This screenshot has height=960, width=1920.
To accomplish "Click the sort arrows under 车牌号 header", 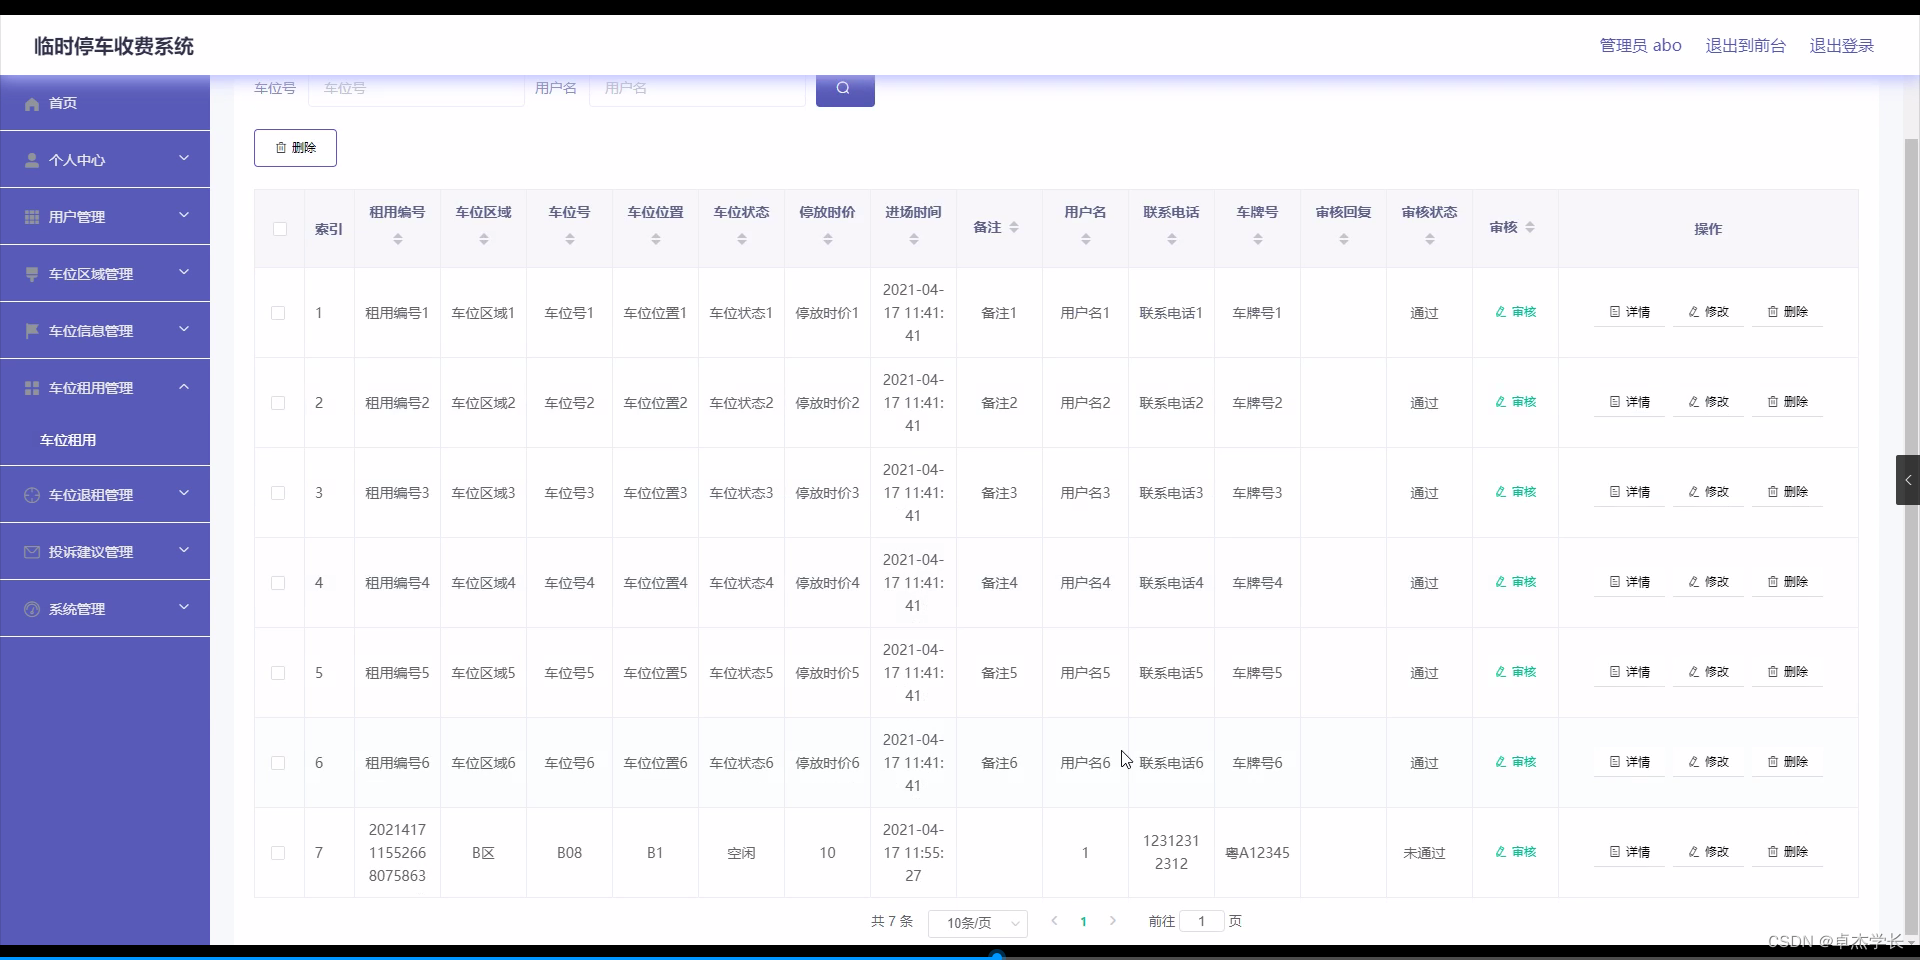I will [x=1258, y=239].
